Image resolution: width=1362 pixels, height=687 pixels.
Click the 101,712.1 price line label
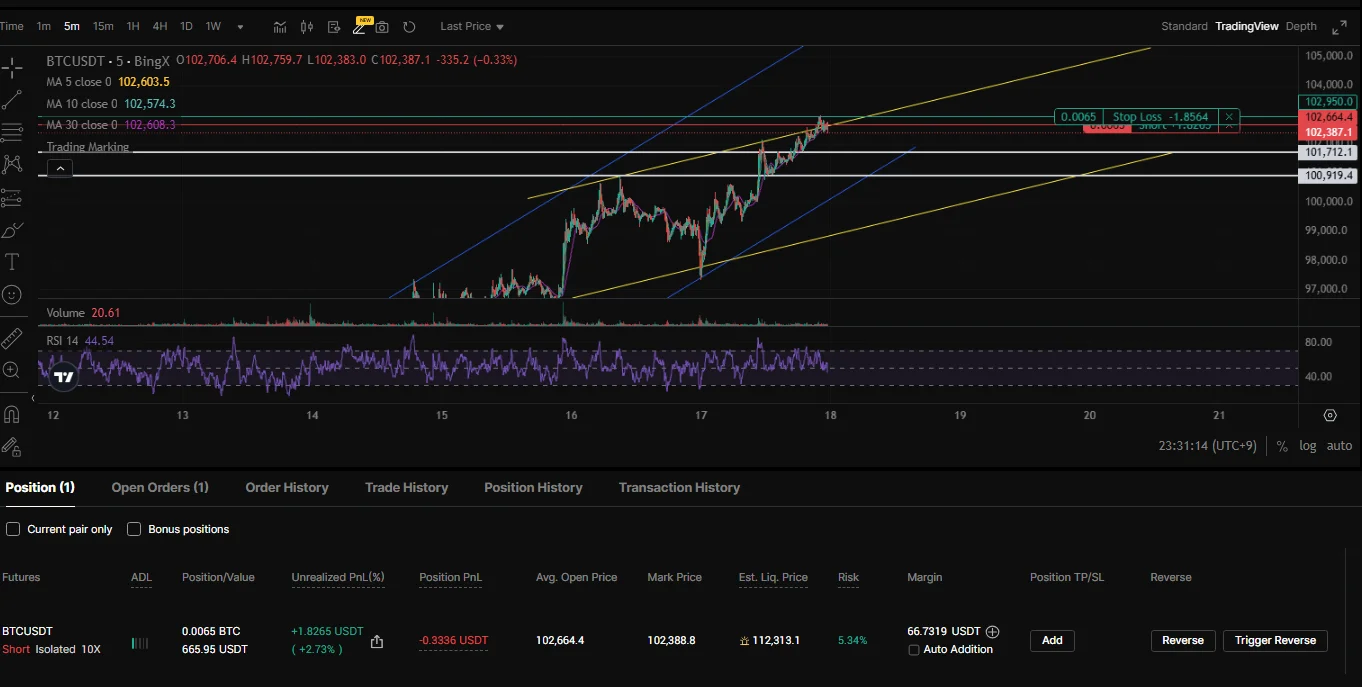point(1328,152)
